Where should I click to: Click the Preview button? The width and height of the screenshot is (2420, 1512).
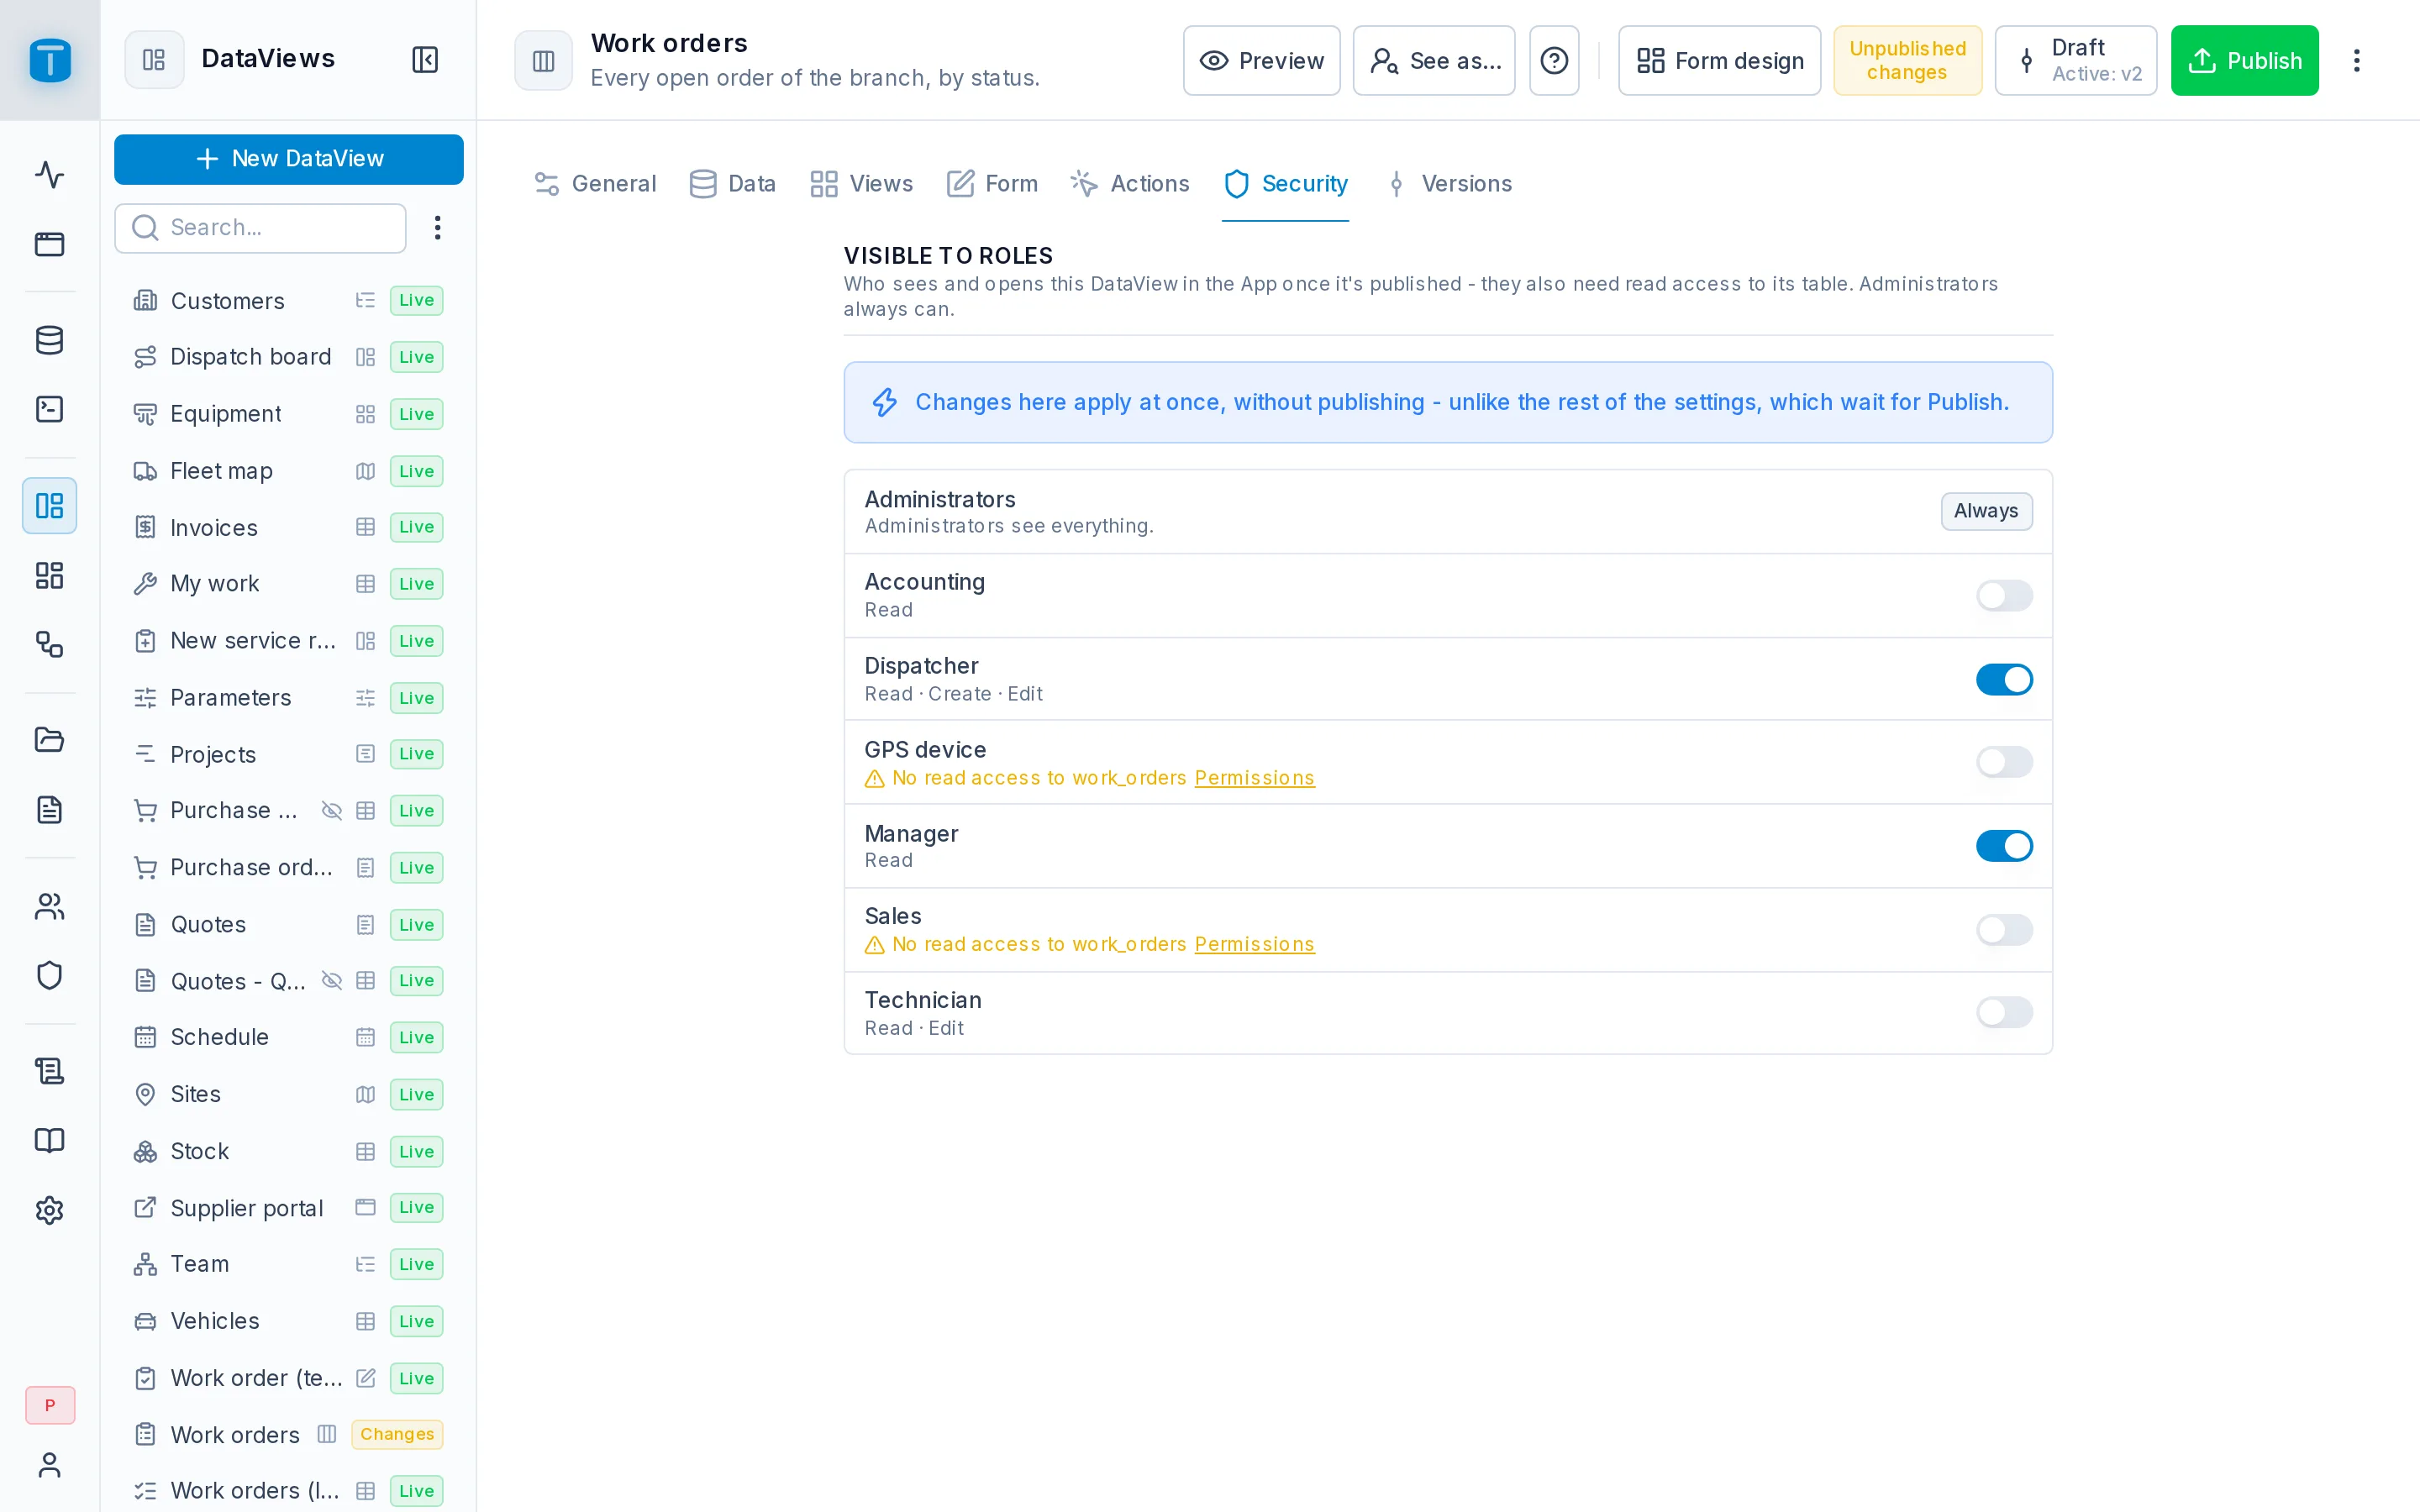pyautogui.click(x=1261, y=61)
